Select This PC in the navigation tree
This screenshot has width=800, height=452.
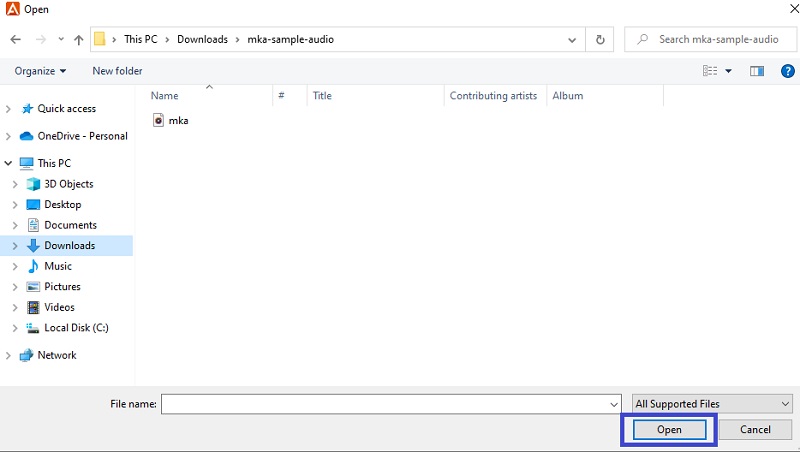tap(54, 163)
